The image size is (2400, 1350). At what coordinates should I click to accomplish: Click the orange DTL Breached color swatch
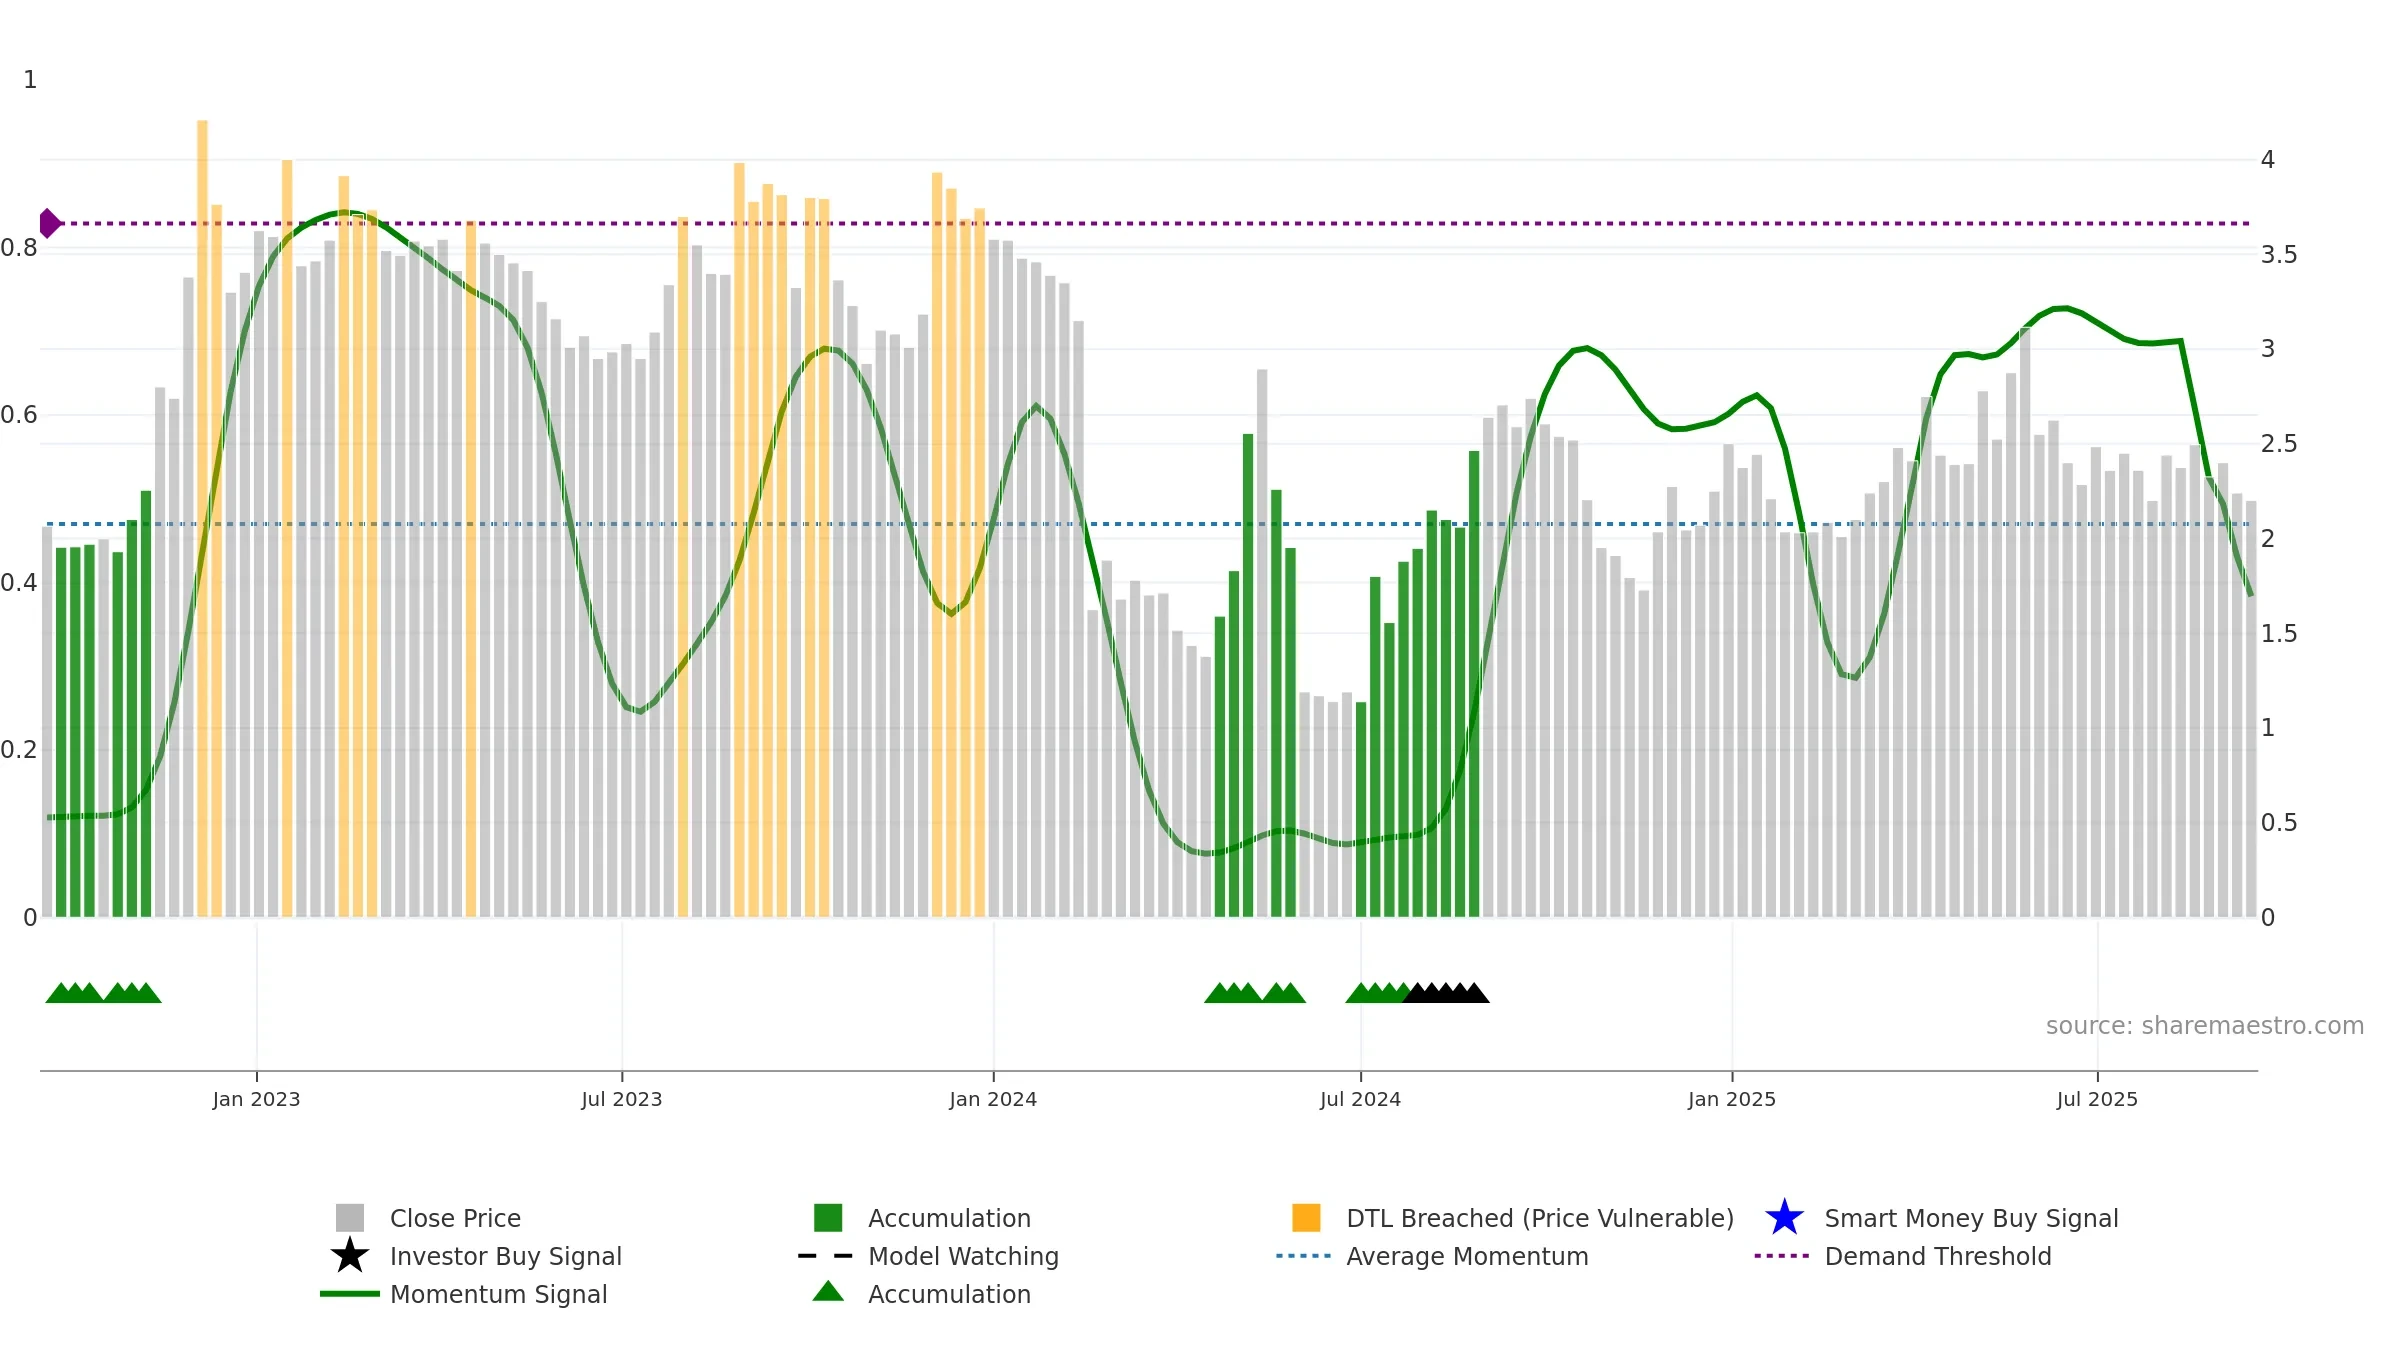(1306, 1218)
